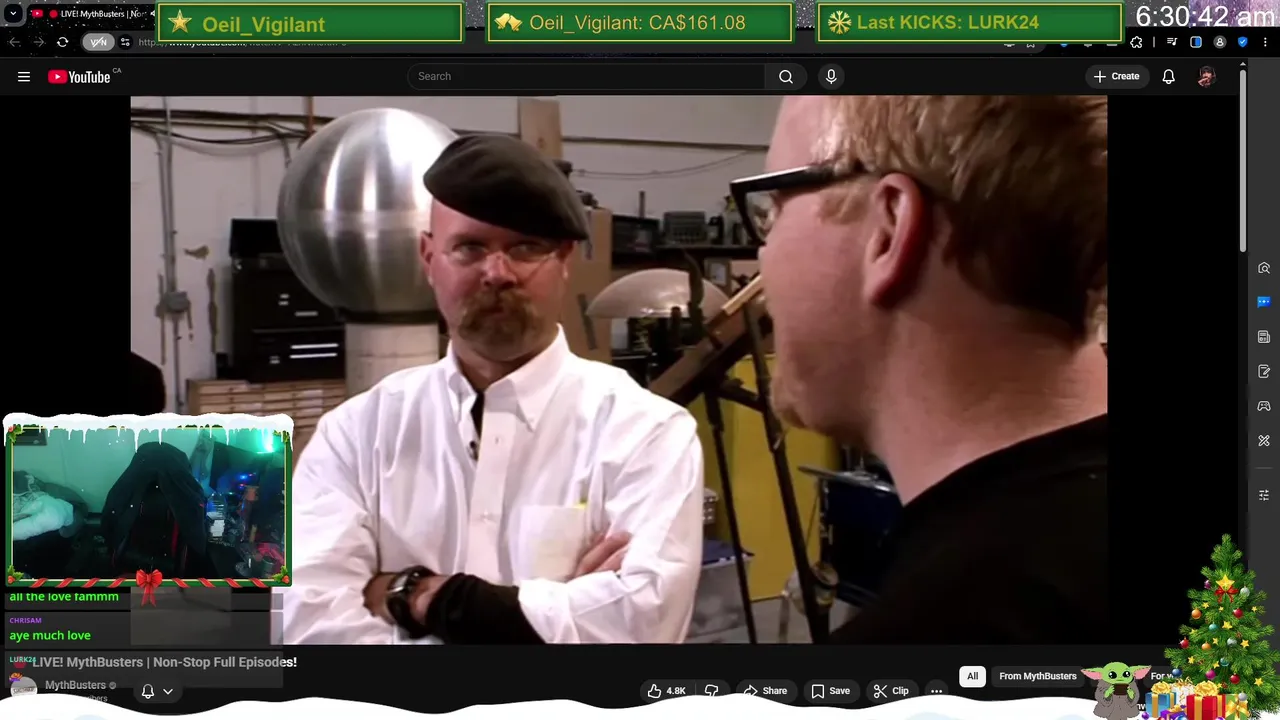1280x720 pixels.
Task: Open the shield icon in browser toolbar
Action: [x=1243, y=42]
